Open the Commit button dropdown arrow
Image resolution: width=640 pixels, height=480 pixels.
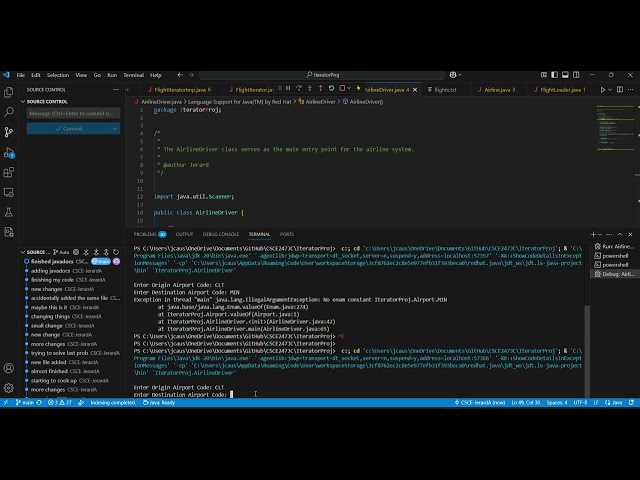pyautogui.click(x=115, y=129)
